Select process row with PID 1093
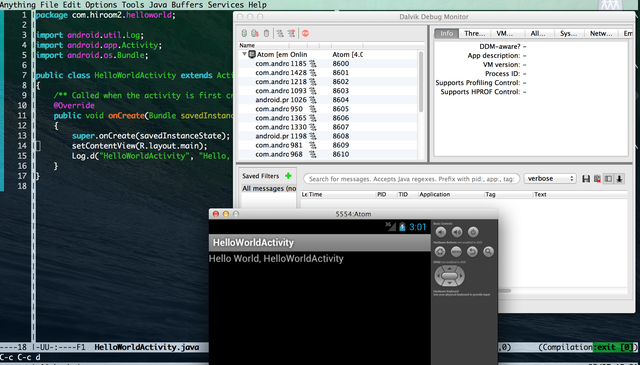Viewport: 640px width, 365px height. point(329,91)
